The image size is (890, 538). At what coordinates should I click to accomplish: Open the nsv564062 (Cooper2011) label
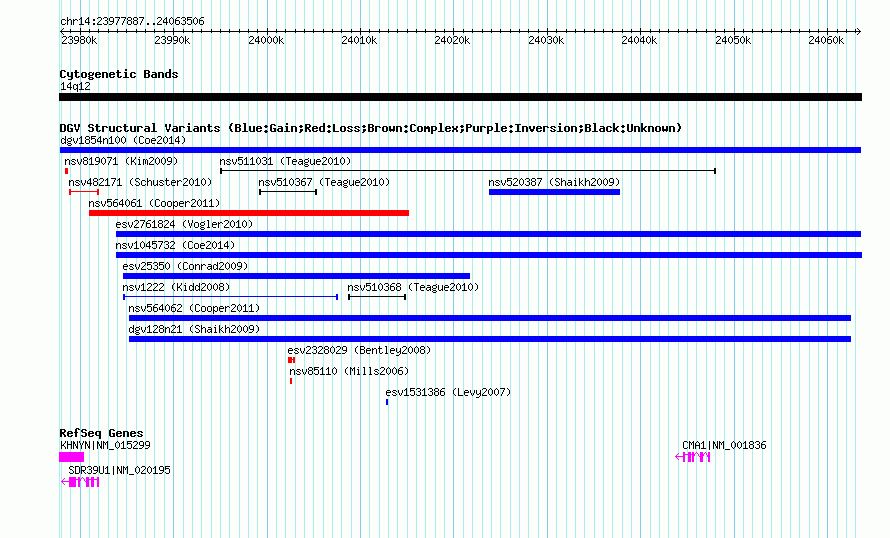[194, 308]
